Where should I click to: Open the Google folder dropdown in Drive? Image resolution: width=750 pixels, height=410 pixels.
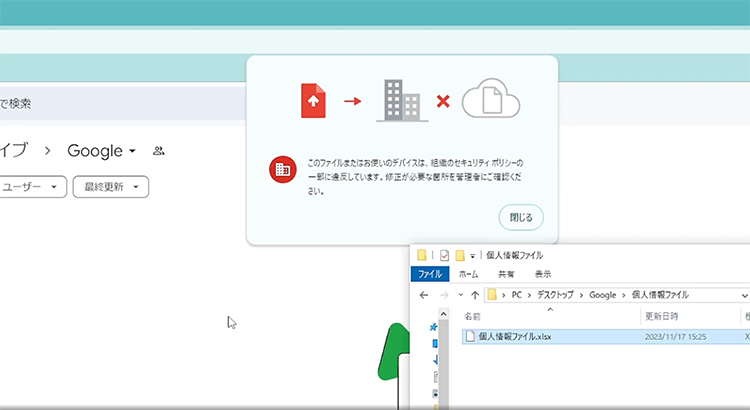click(x=132, y=151)
